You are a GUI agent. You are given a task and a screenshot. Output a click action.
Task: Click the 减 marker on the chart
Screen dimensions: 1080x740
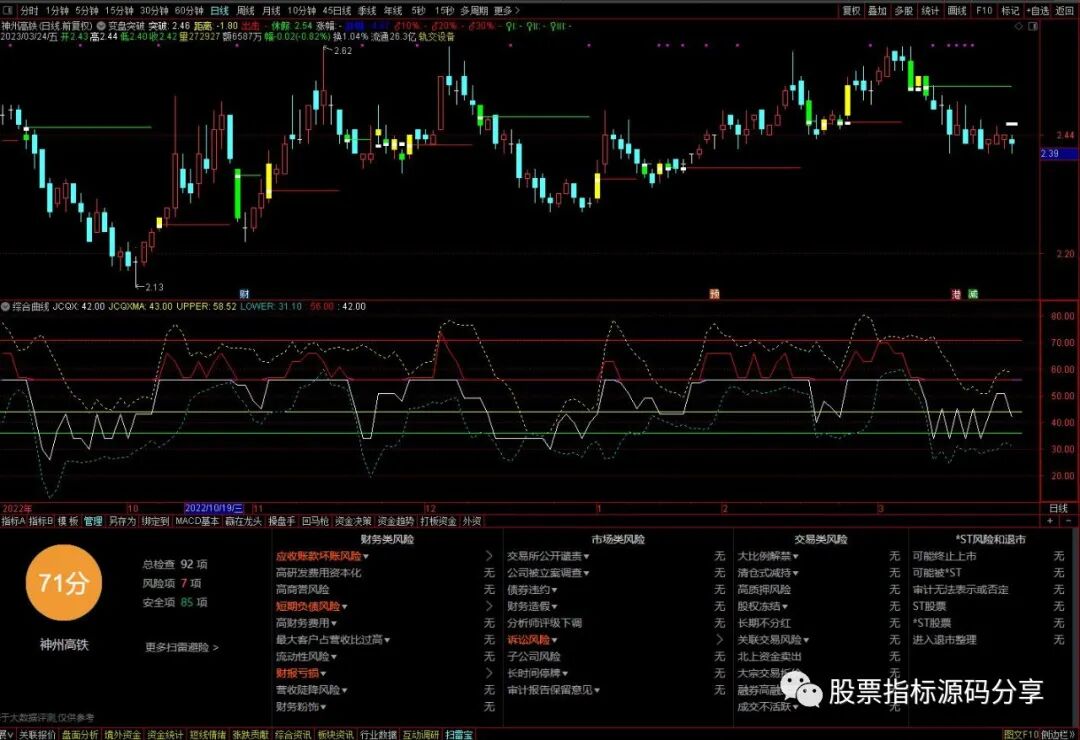click(973, 294)
